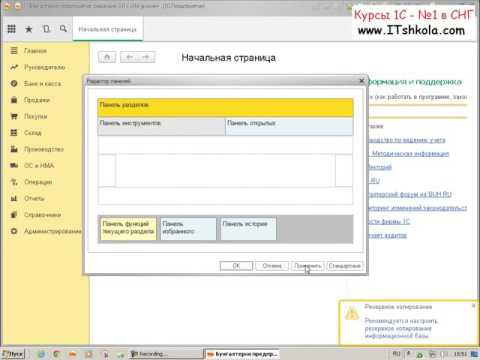Select the Панель открытых block
This screenshot has height=360, width=480.
pyautogui.click(x=289, y=126)
